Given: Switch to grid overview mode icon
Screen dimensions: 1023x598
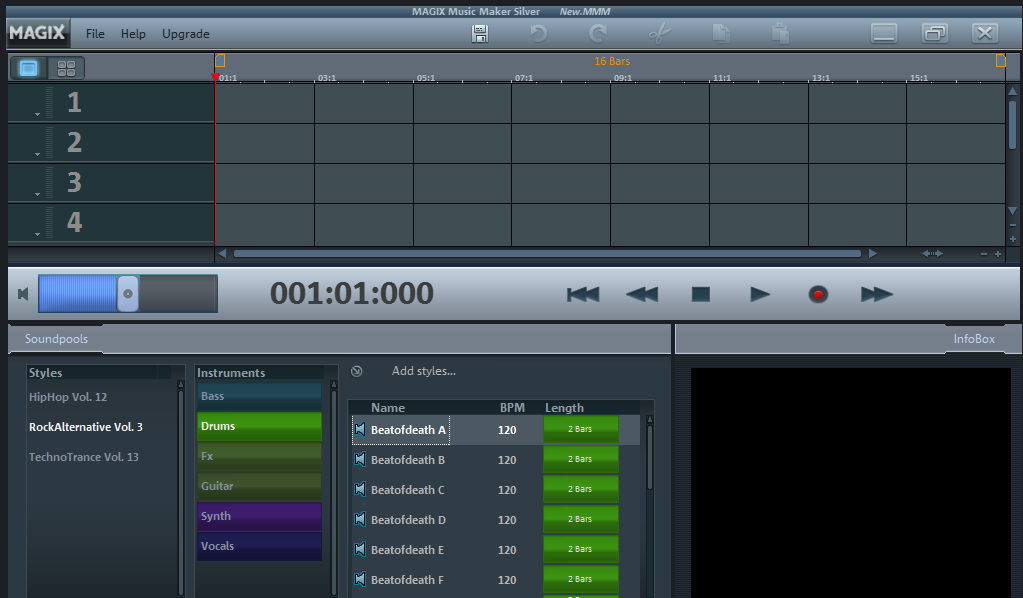Looking at the screenshot, I should [67, 68].
